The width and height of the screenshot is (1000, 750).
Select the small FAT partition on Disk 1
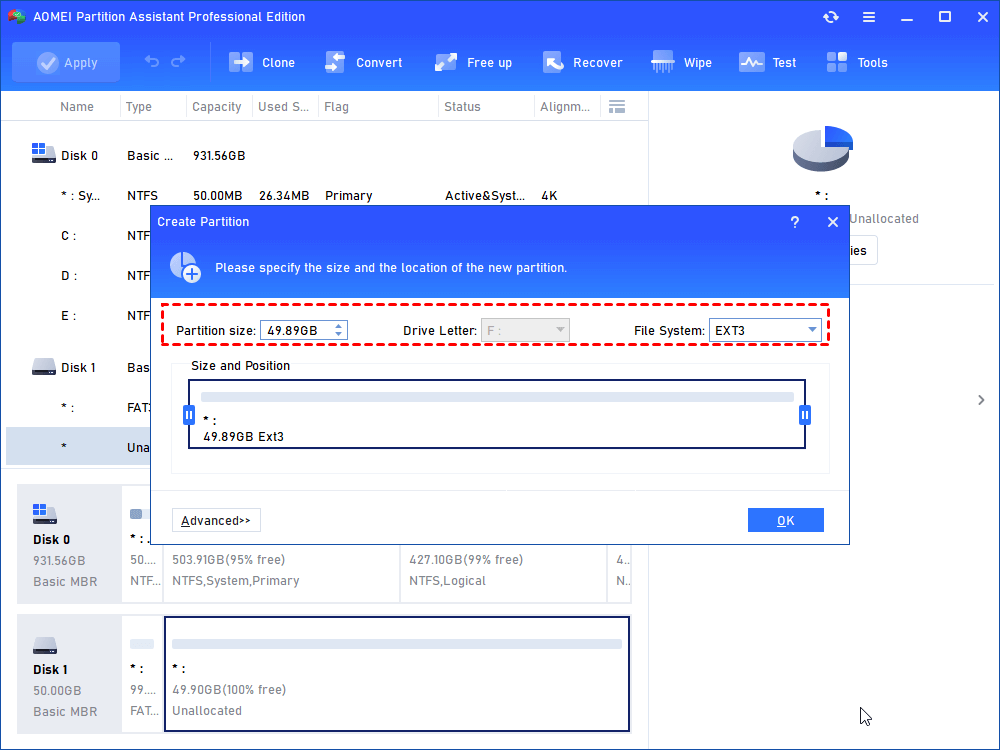pos(142,674)
